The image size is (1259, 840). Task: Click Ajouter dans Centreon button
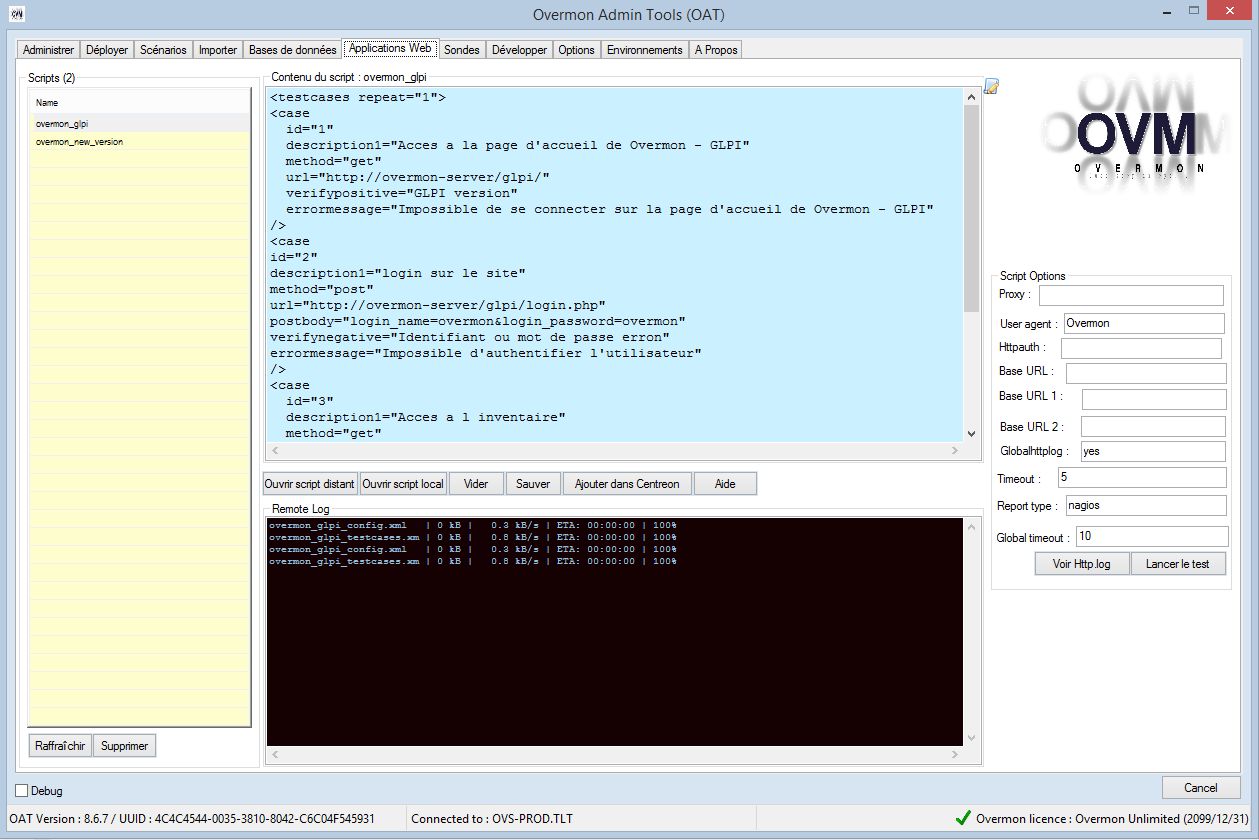pos(627,484)
